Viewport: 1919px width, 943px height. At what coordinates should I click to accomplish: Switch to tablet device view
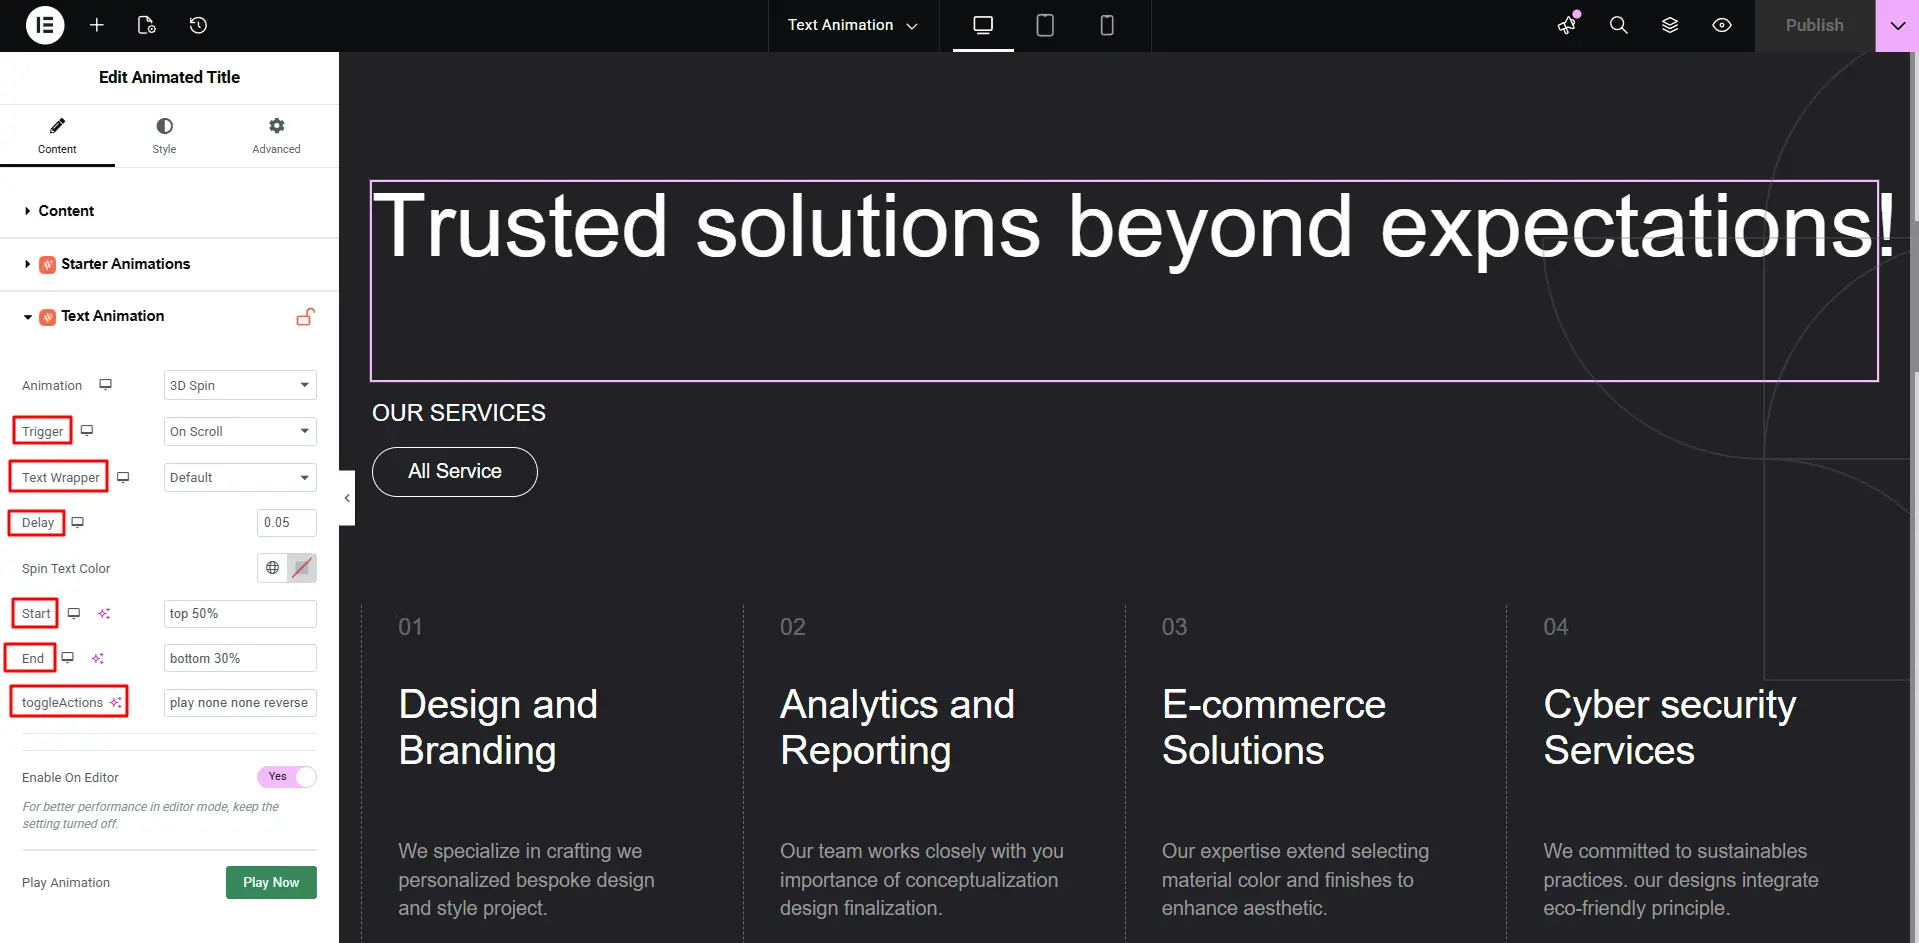(x=1045, y=25)
